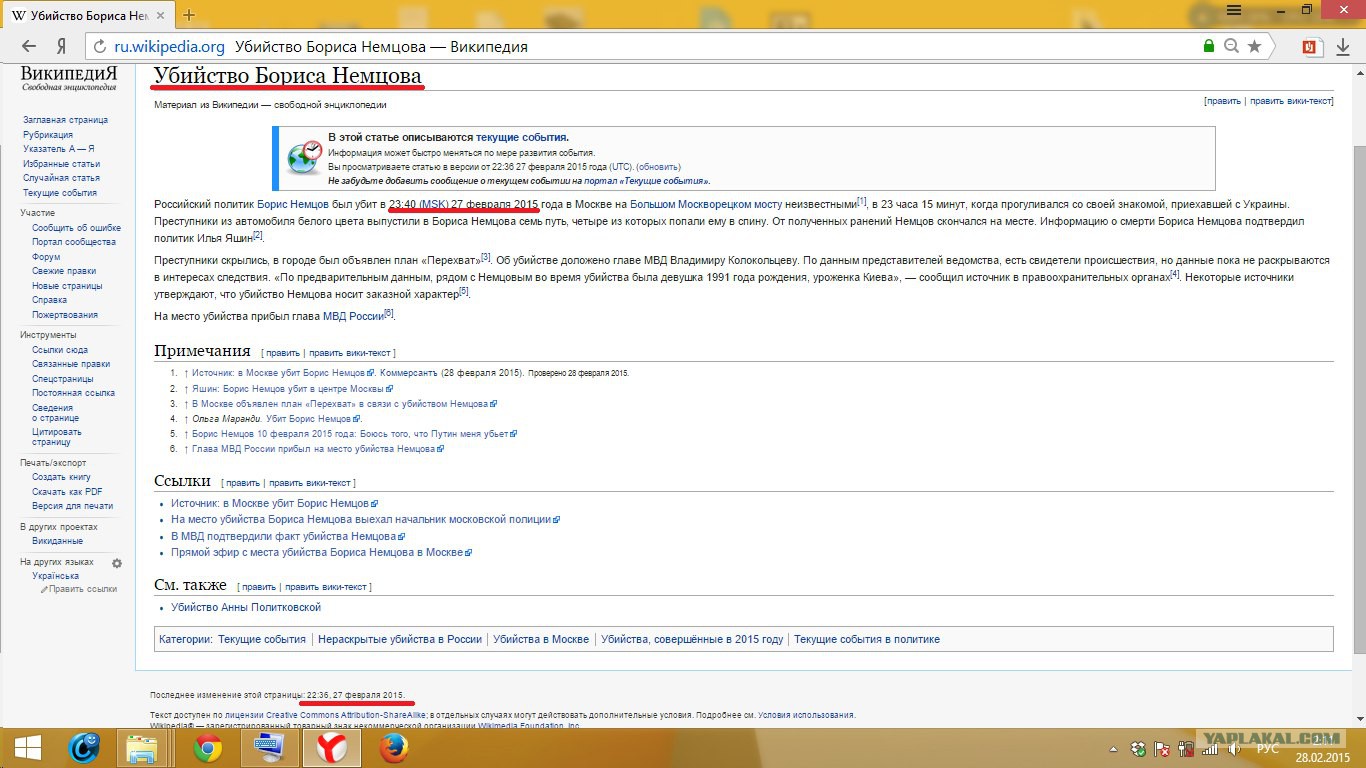1366x768 pixels.
Task: Switch input language РУС indicator
Action: (x=1267, y=748)
